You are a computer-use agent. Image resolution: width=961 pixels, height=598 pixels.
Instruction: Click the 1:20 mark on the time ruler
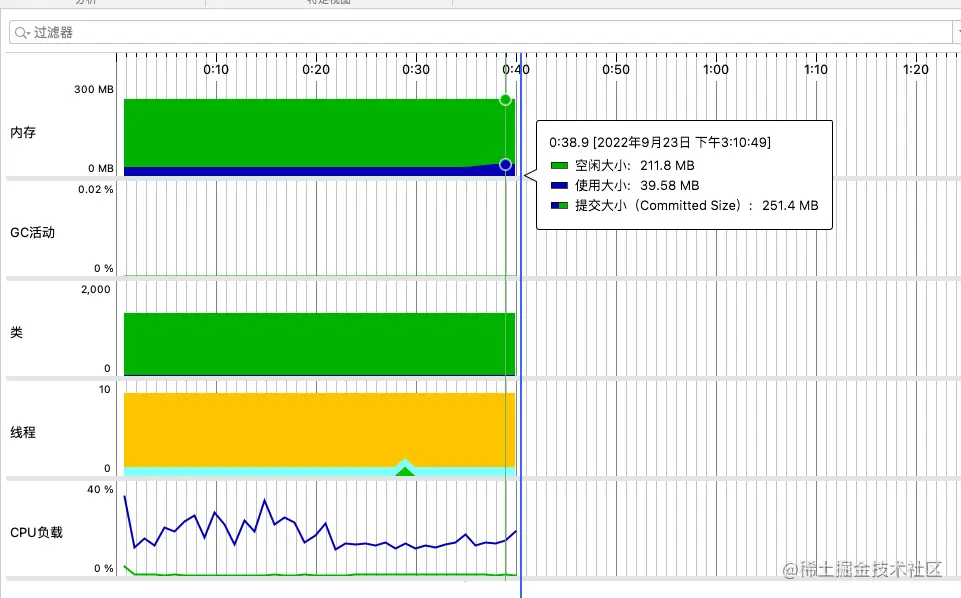[916, 69]
